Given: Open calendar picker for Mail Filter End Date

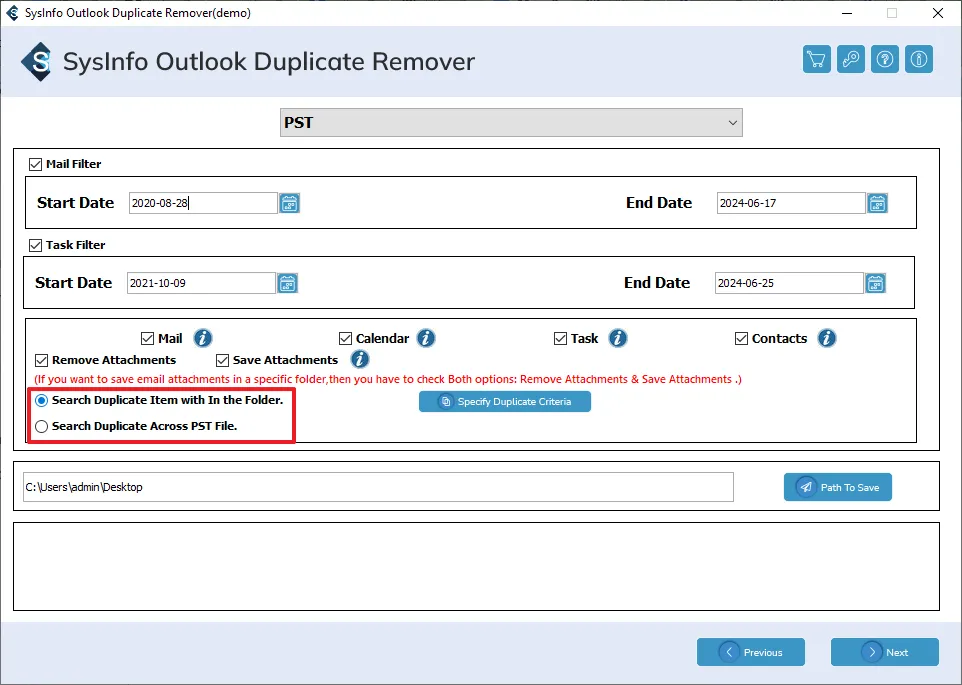Looking at the screenshot, I should 877,203.
